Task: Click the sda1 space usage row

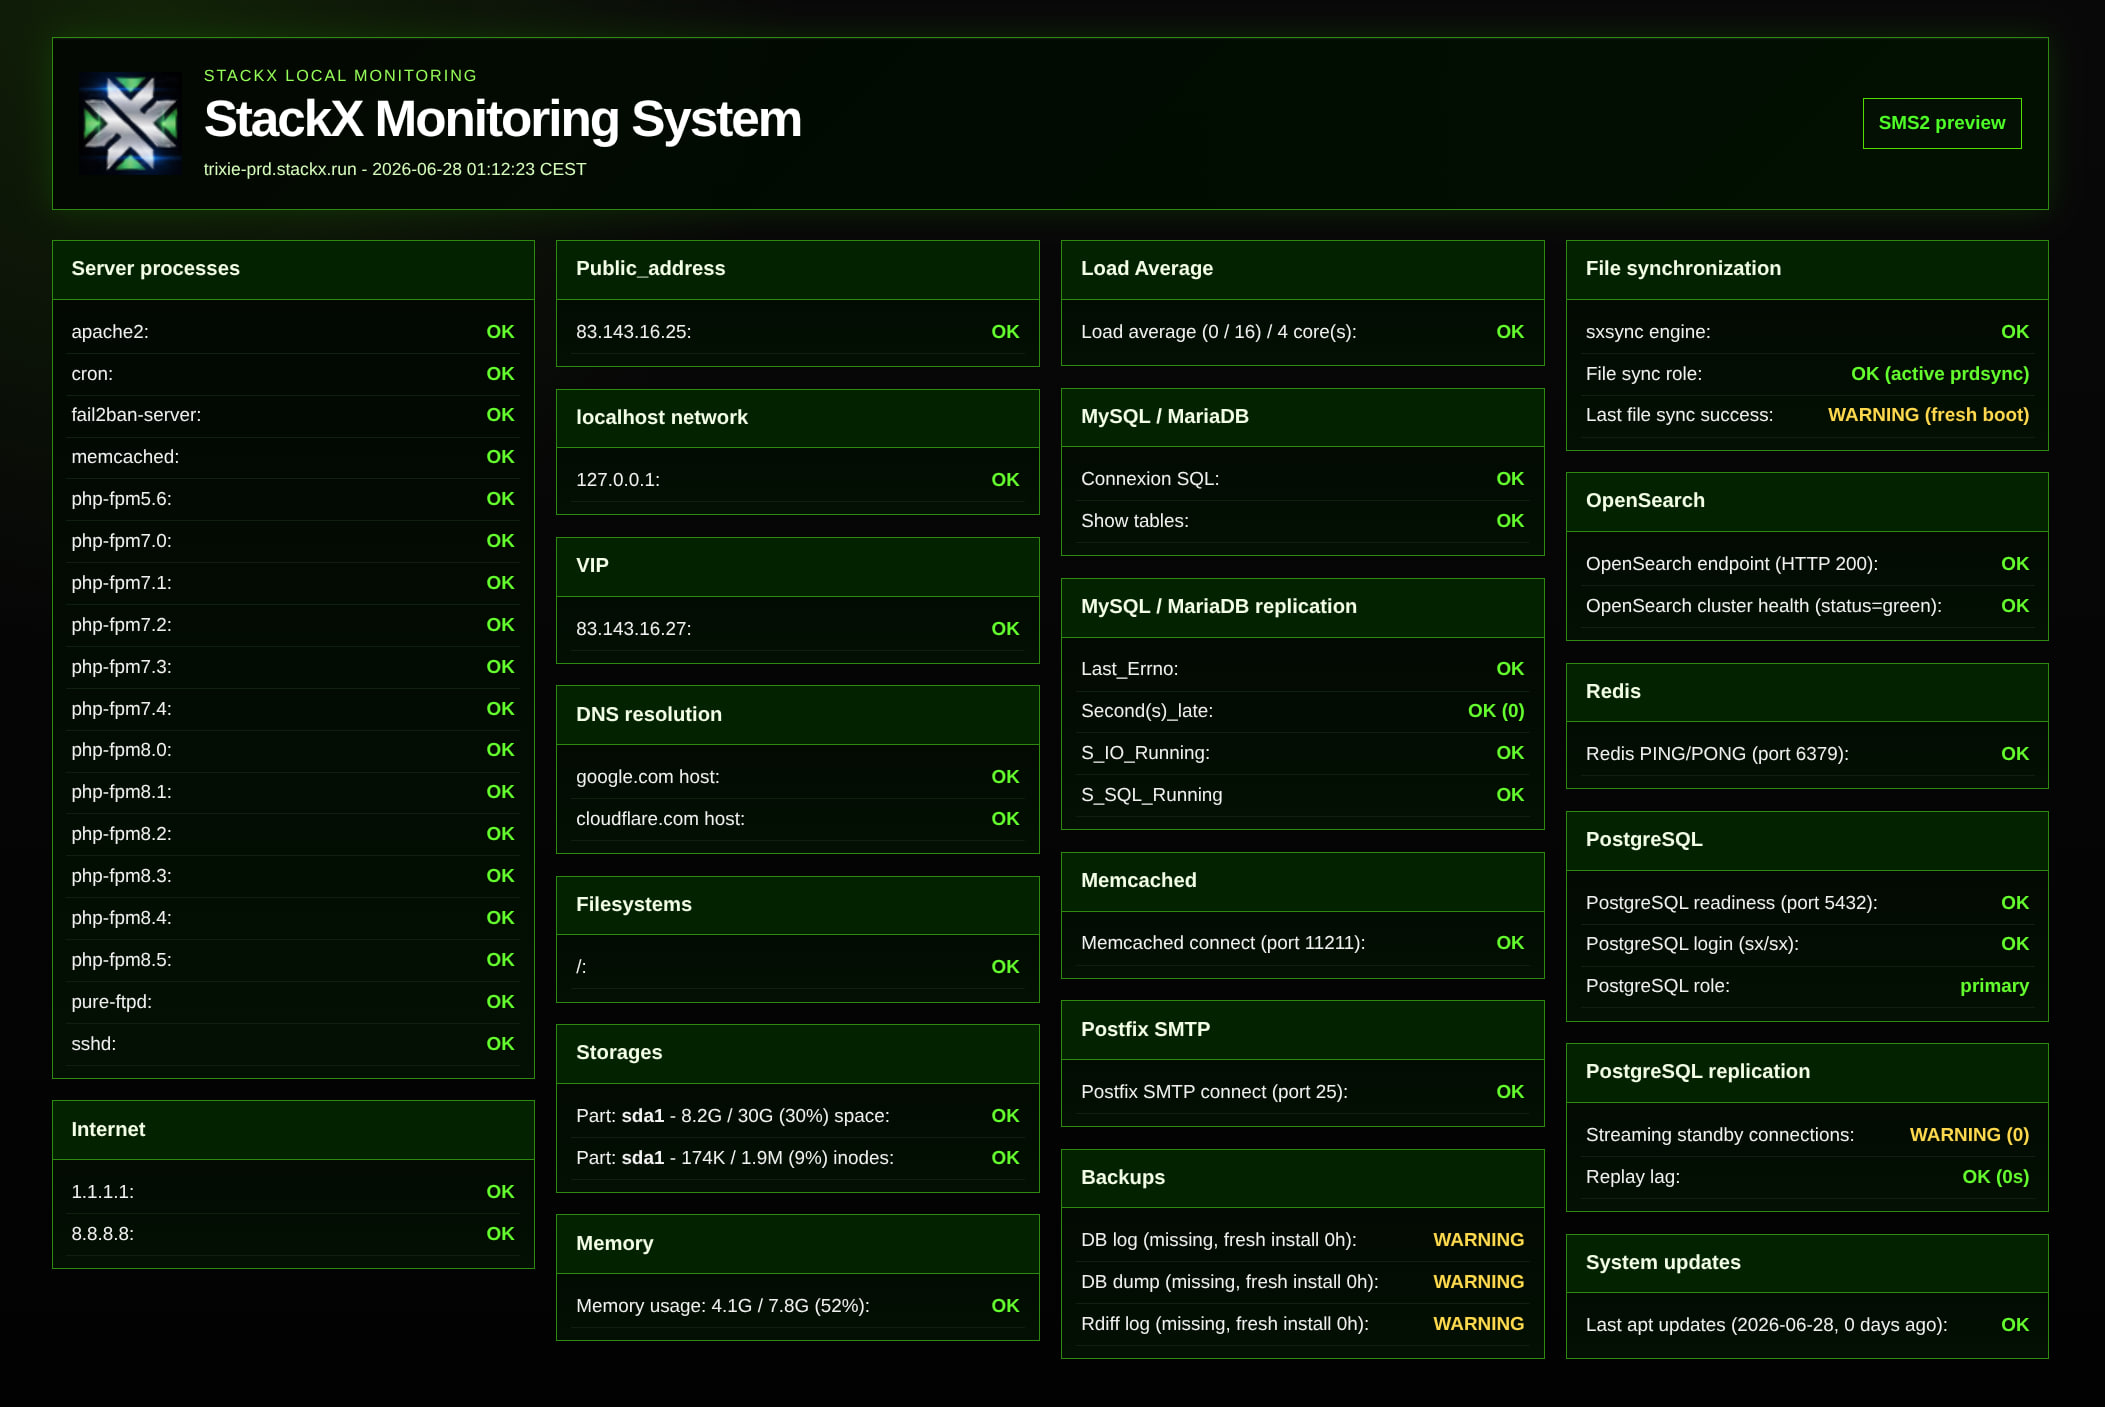Action: 798,1116
